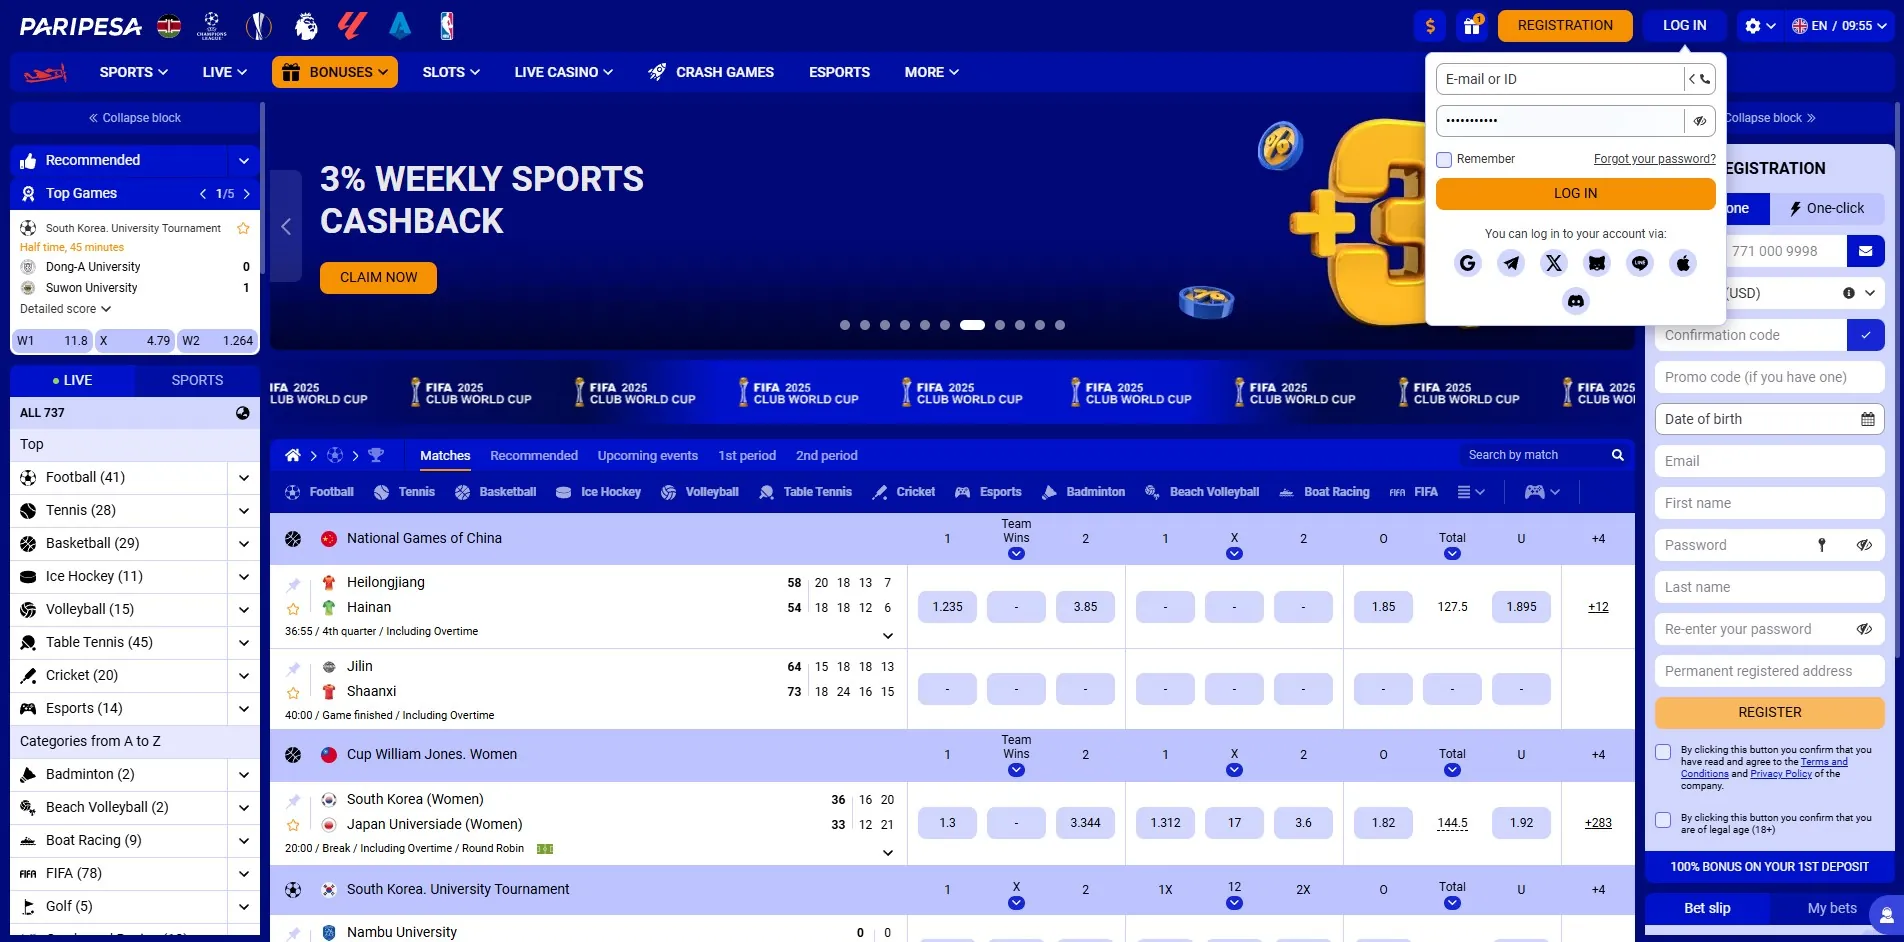Switch to the Upcoming events tab
Viewport: 1904px width, 942px height.
647,455
